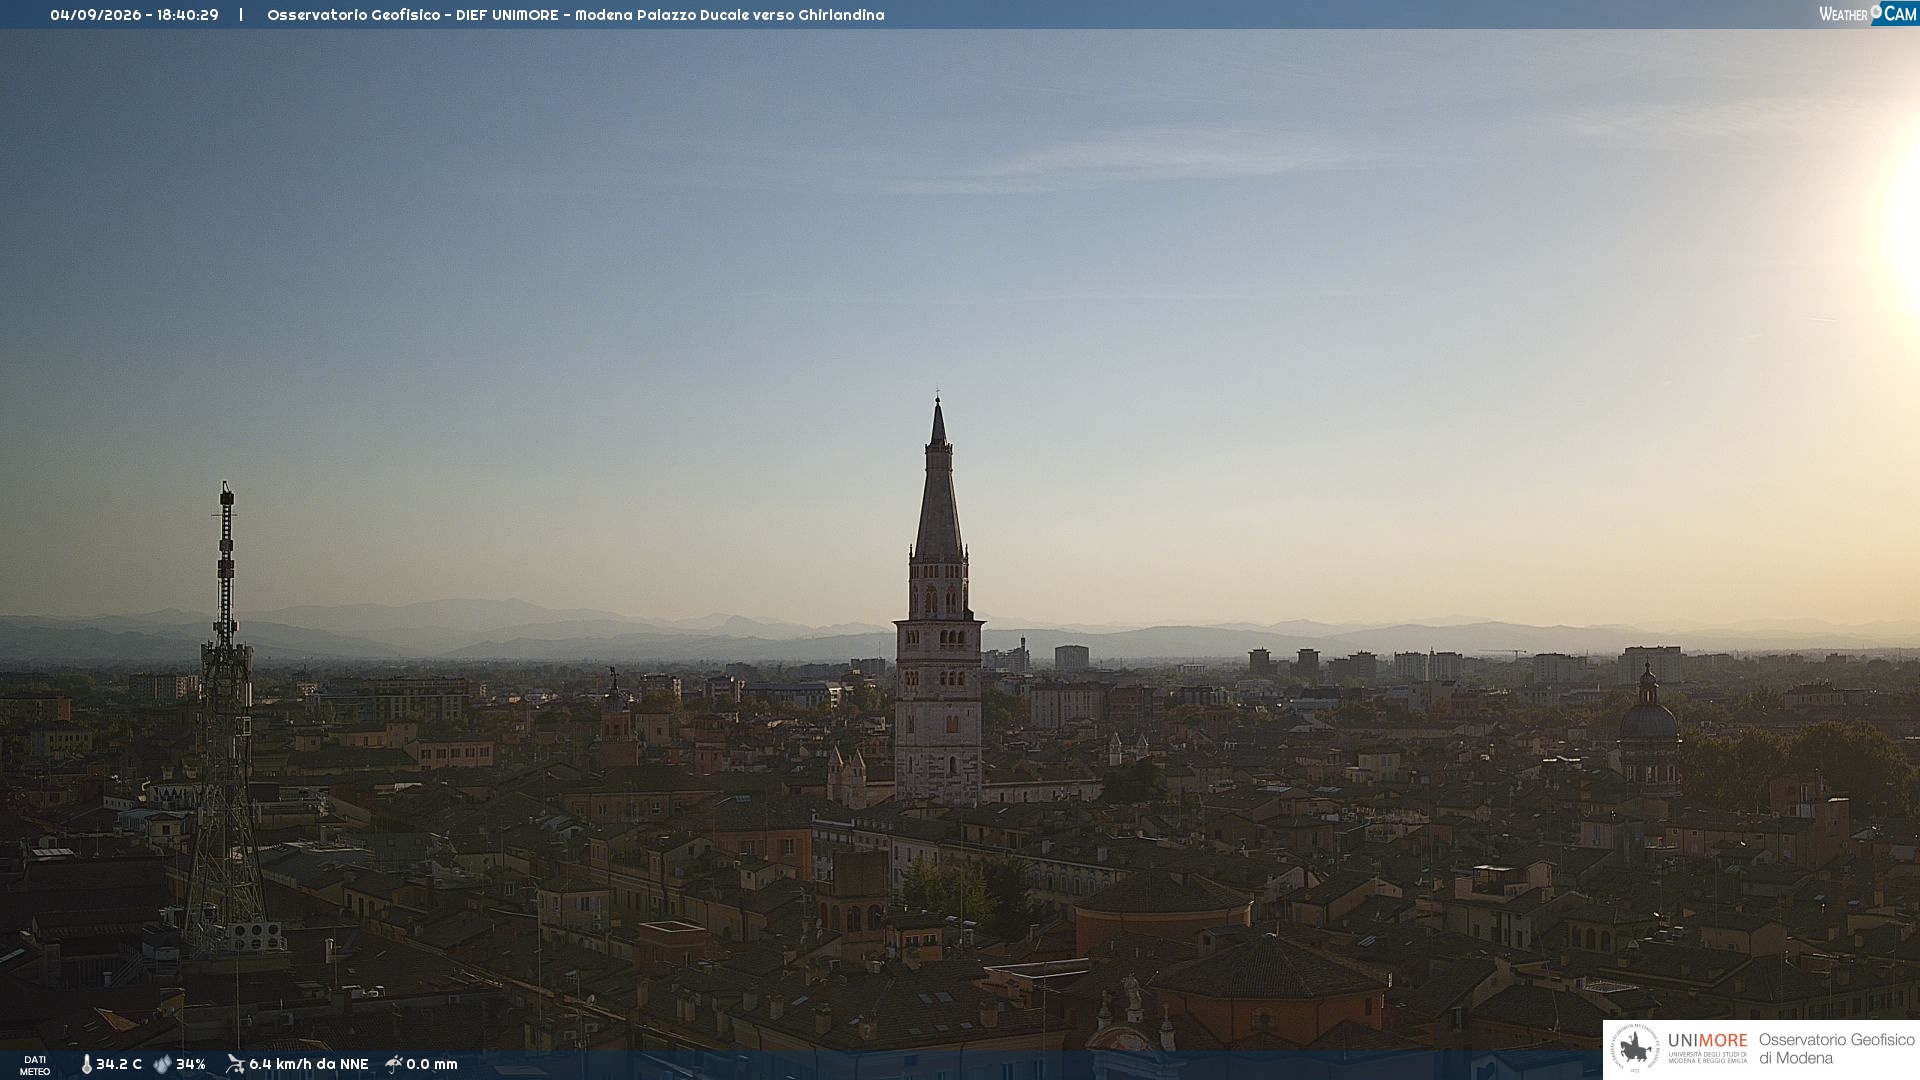Click the lattice radio antenna tower

pos(226,718)
